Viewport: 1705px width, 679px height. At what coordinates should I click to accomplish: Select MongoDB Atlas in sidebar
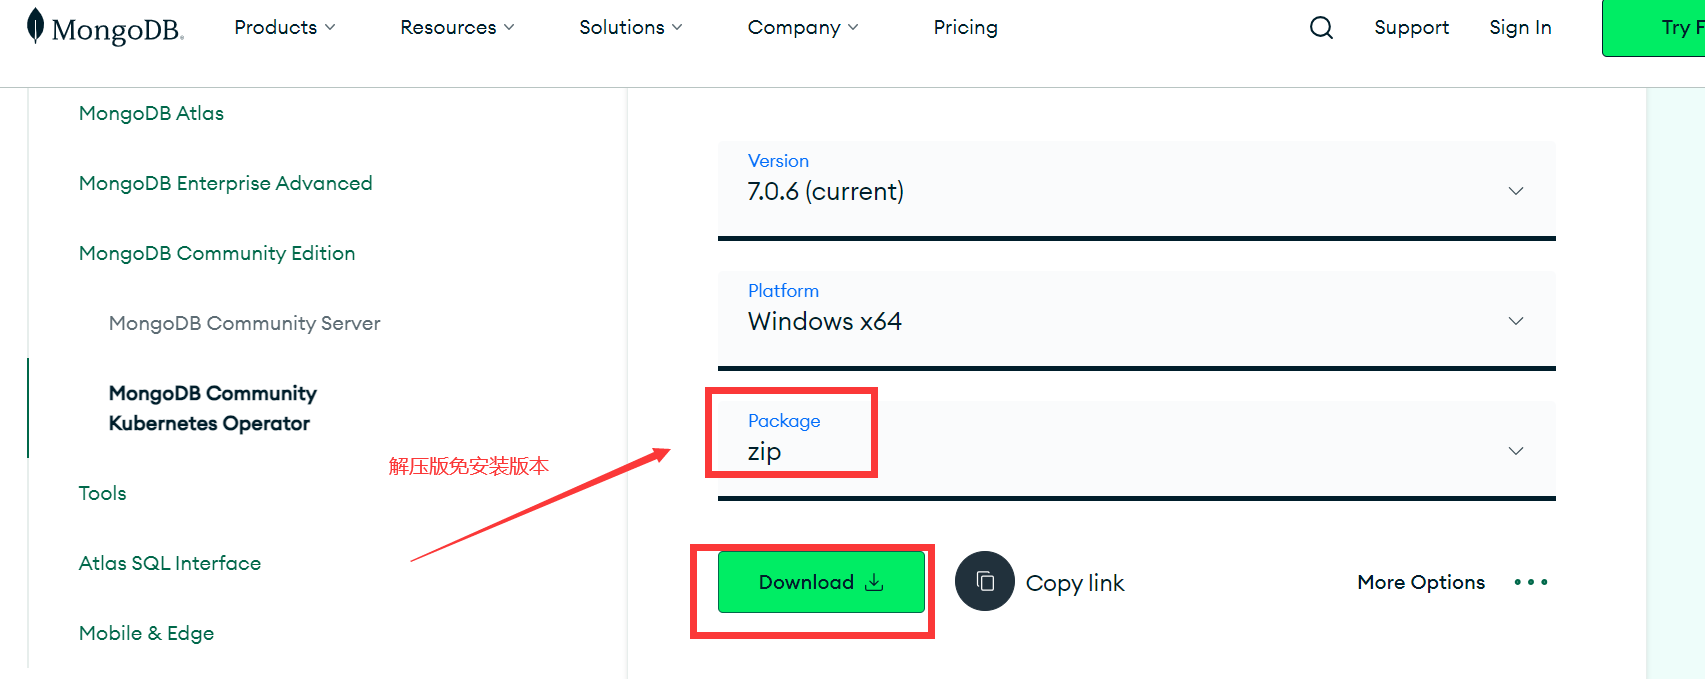click(x=151, y=113)
